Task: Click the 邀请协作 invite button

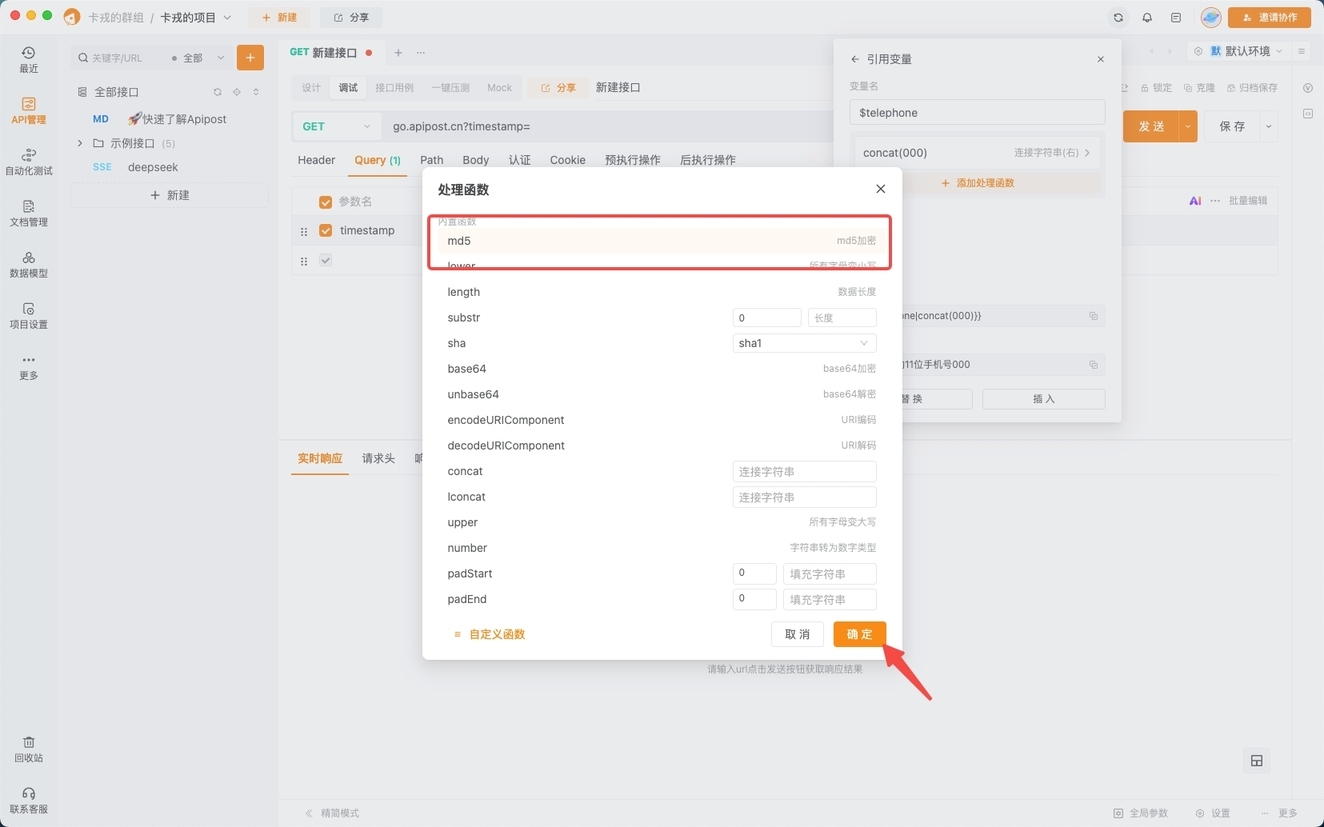Action: coord(1269,17)
